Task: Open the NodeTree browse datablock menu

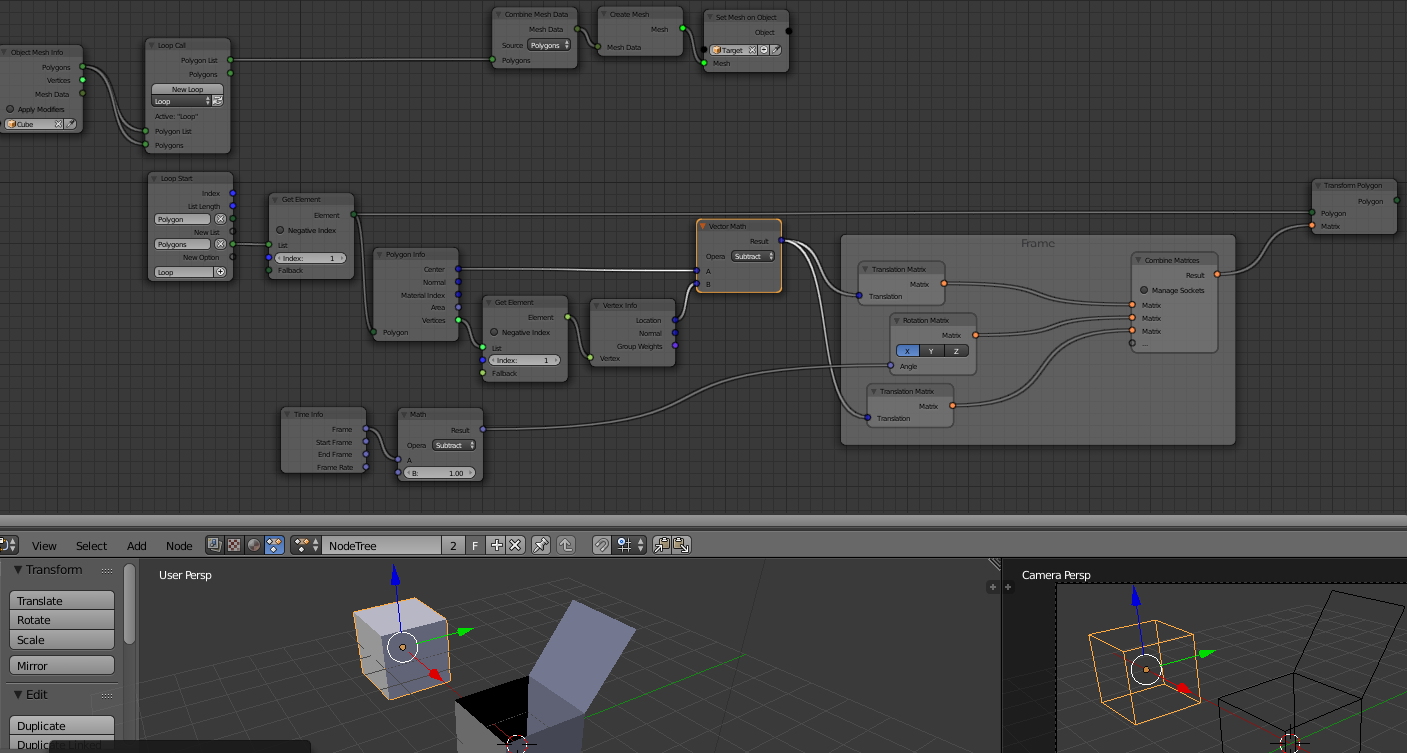Action: point(307,545)
